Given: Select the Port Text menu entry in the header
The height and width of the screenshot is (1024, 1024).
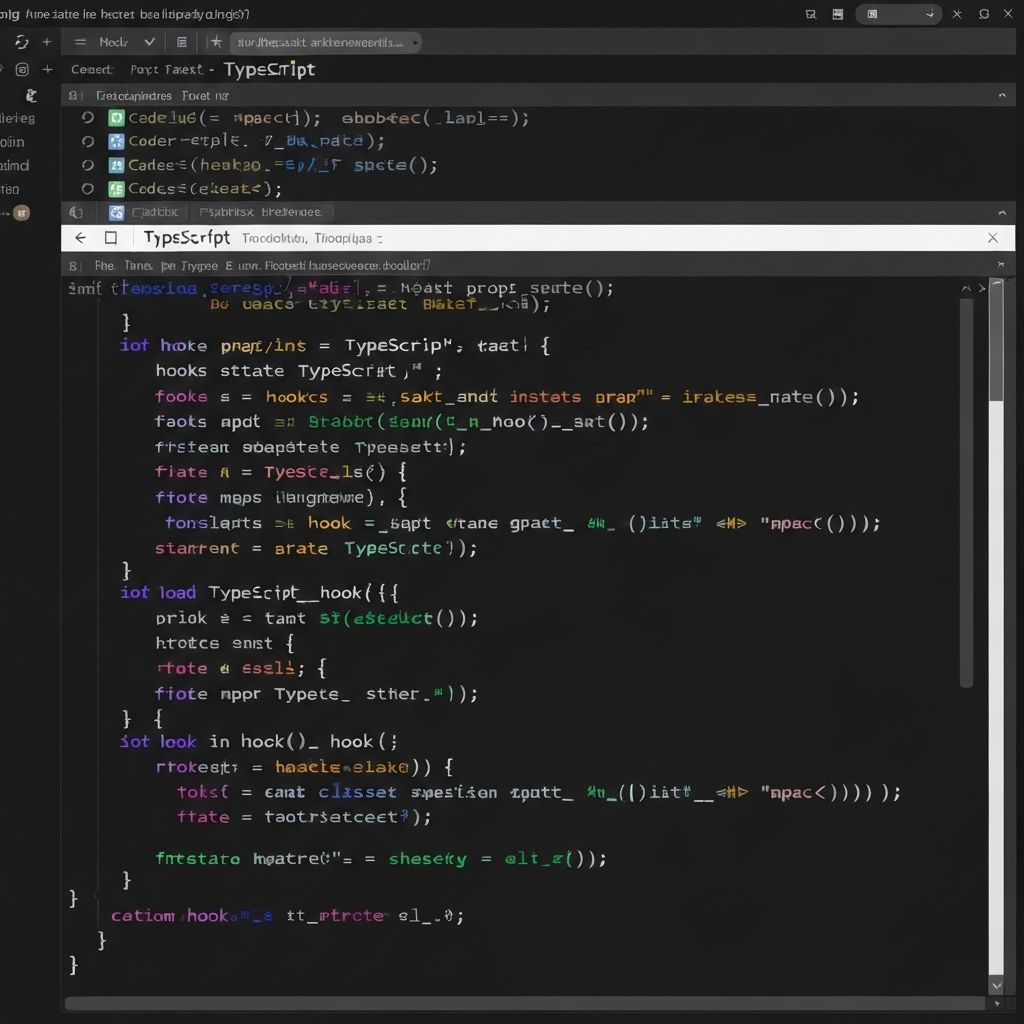Looking at the screenshot, I should pyautogui.click(x=165, y=69).
